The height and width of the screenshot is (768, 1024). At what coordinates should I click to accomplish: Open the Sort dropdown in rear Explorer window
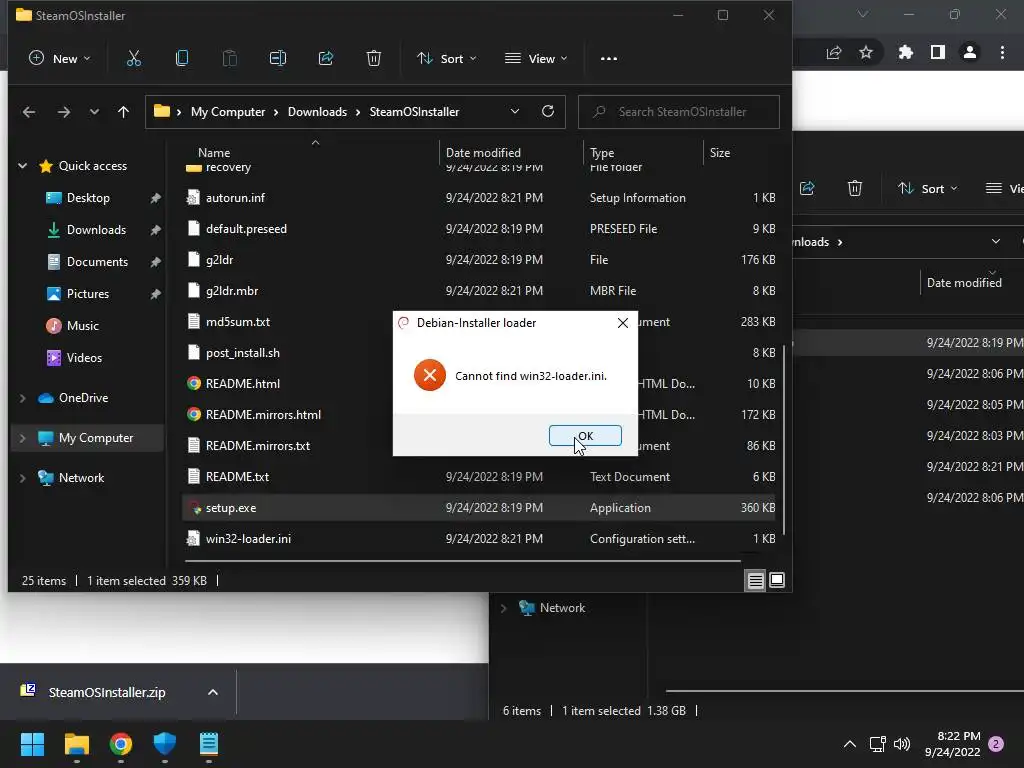[x=927, y=189]
